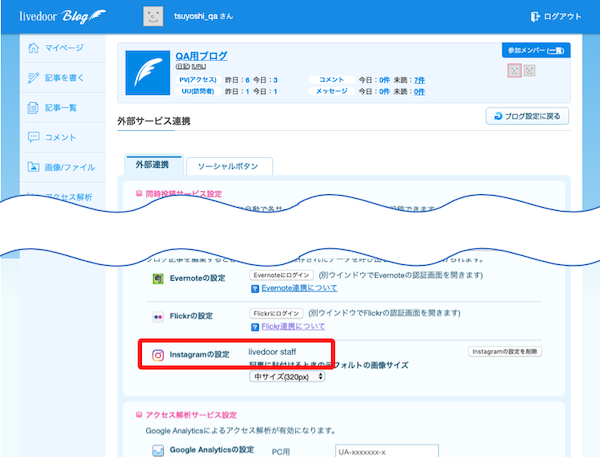Click Evernoteにログイン button

pos(281,275)
